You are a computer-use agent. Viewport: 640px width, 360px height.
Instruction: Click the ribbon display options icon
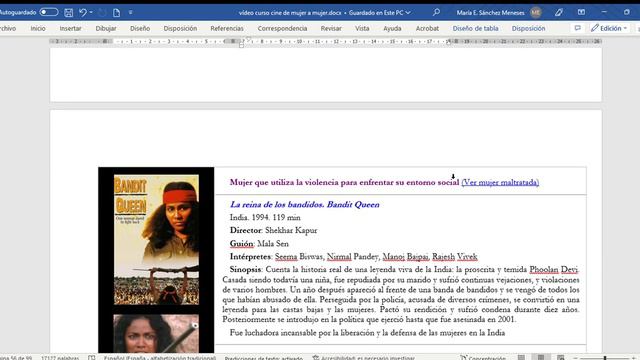pos(581,12)
